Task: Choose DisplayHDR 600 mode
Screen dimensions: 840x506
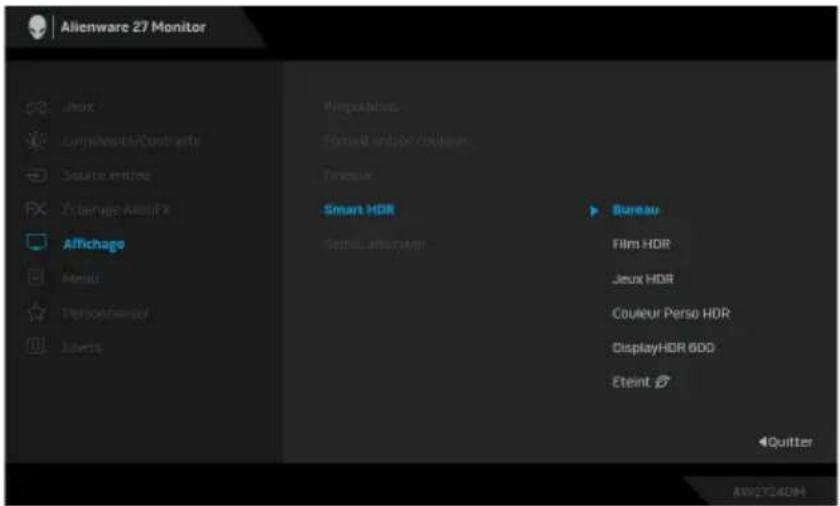Action: (x=663, y=348)
